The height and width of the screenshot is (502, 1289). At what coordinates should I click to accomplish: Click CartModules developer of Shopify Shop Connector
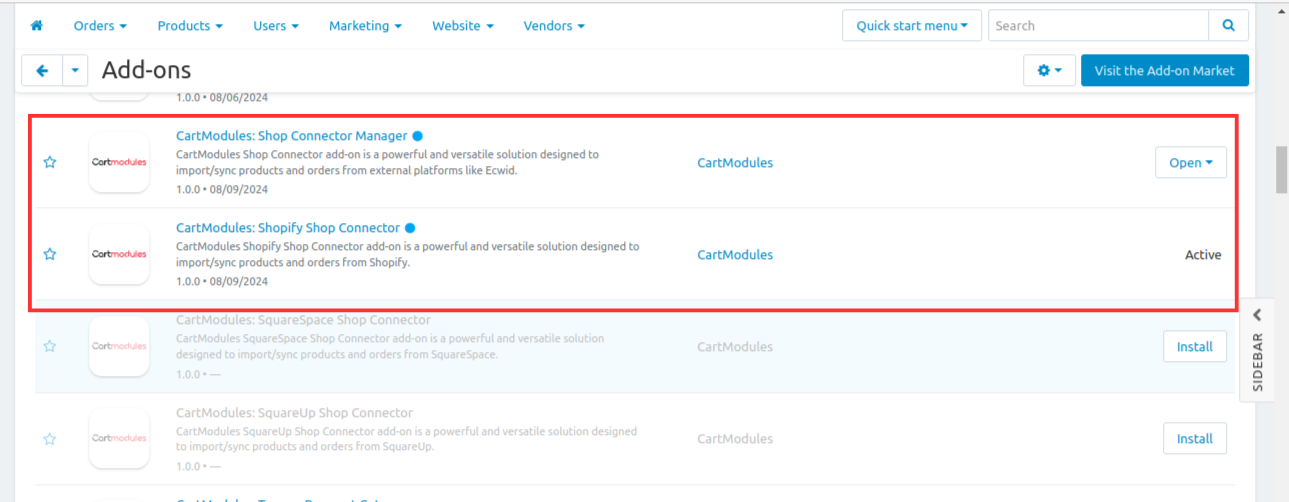pos(735,254)
